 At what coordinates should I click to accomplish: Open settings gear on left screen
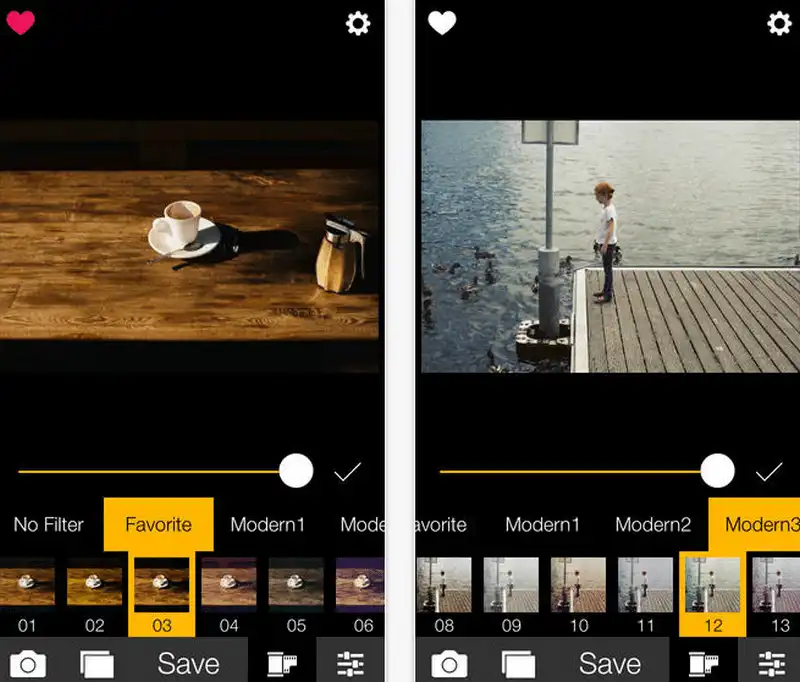[x=358, y=24]
